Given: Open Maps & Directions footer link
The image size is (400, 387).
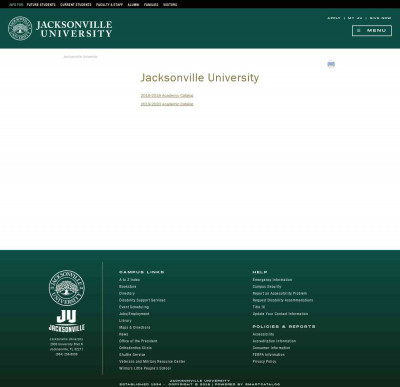Looking at the screenshot, I should click(135, 327).
